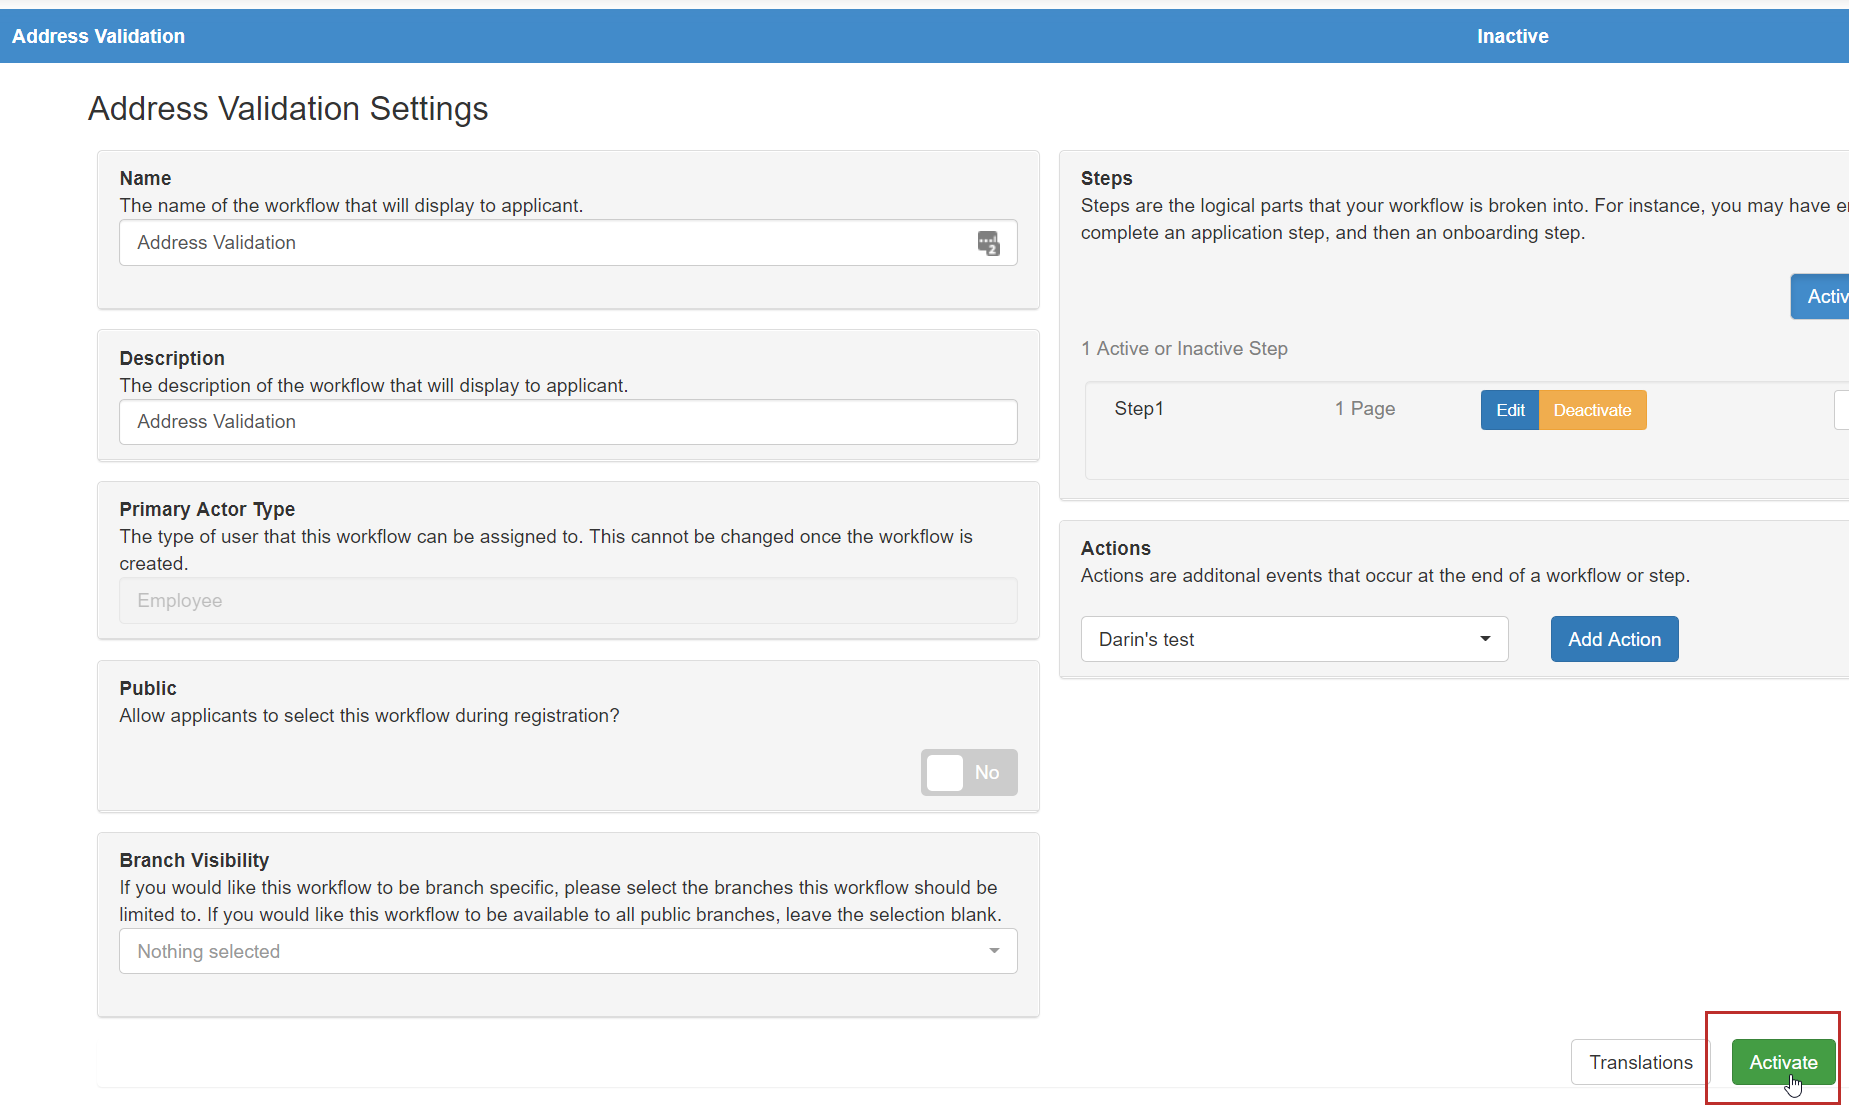This screenshot has width=1849, height=1106.
Task: Activate the workflow with the green button
Action: 1782,1062
